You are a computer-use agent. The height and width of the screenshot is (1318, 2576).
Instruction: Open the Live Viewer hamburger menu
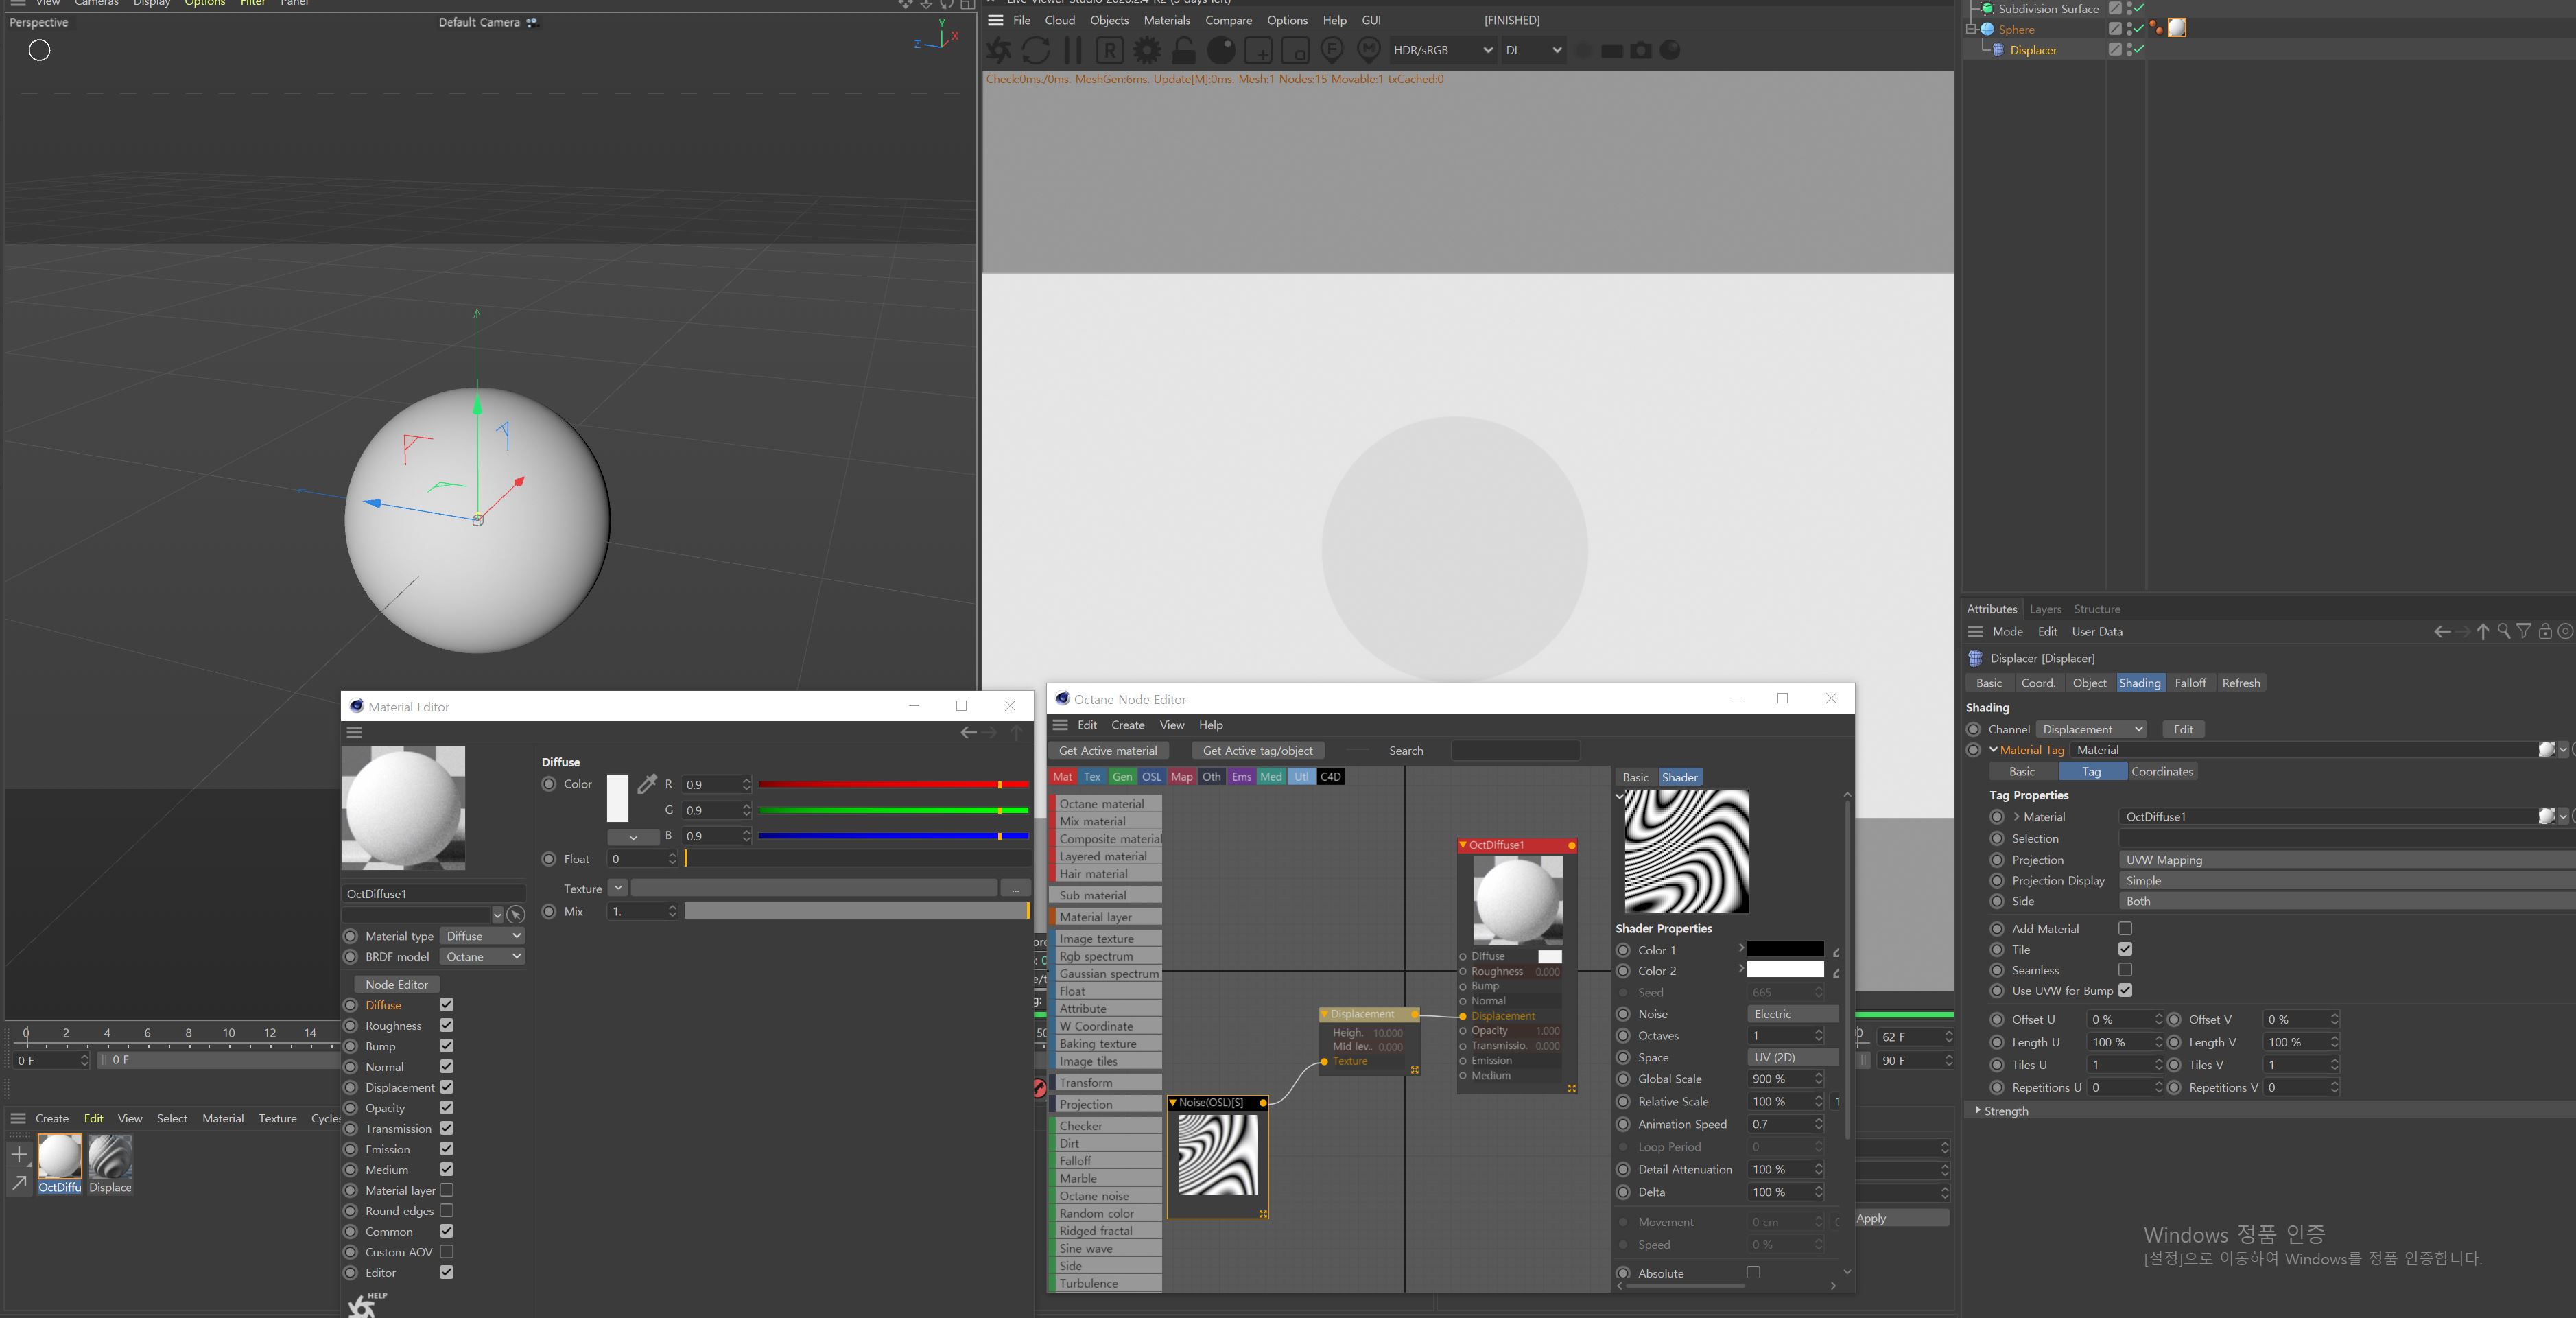tap(995, 20)
